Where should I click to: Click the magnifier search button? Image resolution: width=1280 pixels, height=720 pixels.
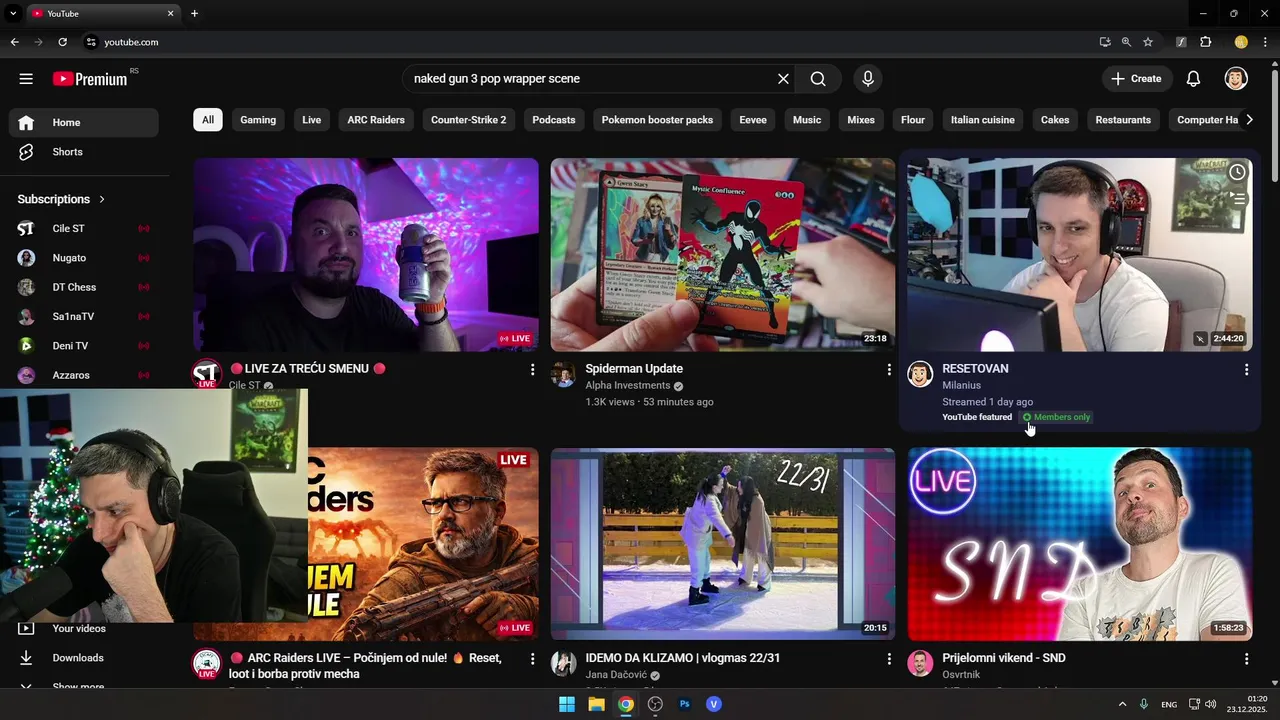818,79
